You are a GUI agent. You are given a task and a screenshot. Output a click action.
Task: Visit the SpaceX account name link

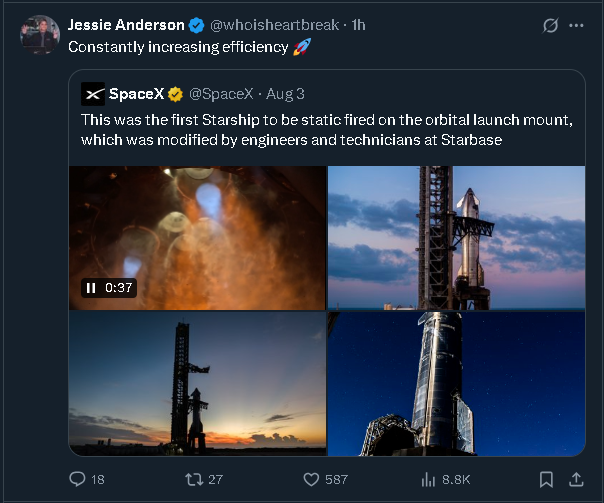136,94
